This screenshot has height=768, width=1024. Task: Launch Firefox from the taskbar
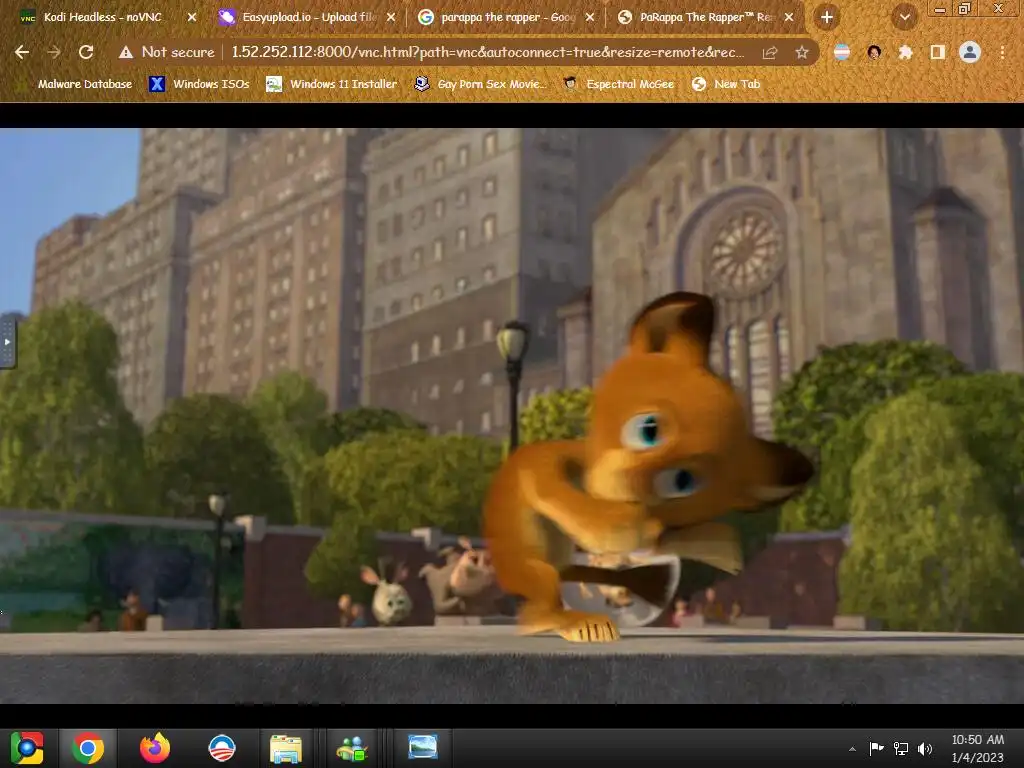[x=155, y=748]
